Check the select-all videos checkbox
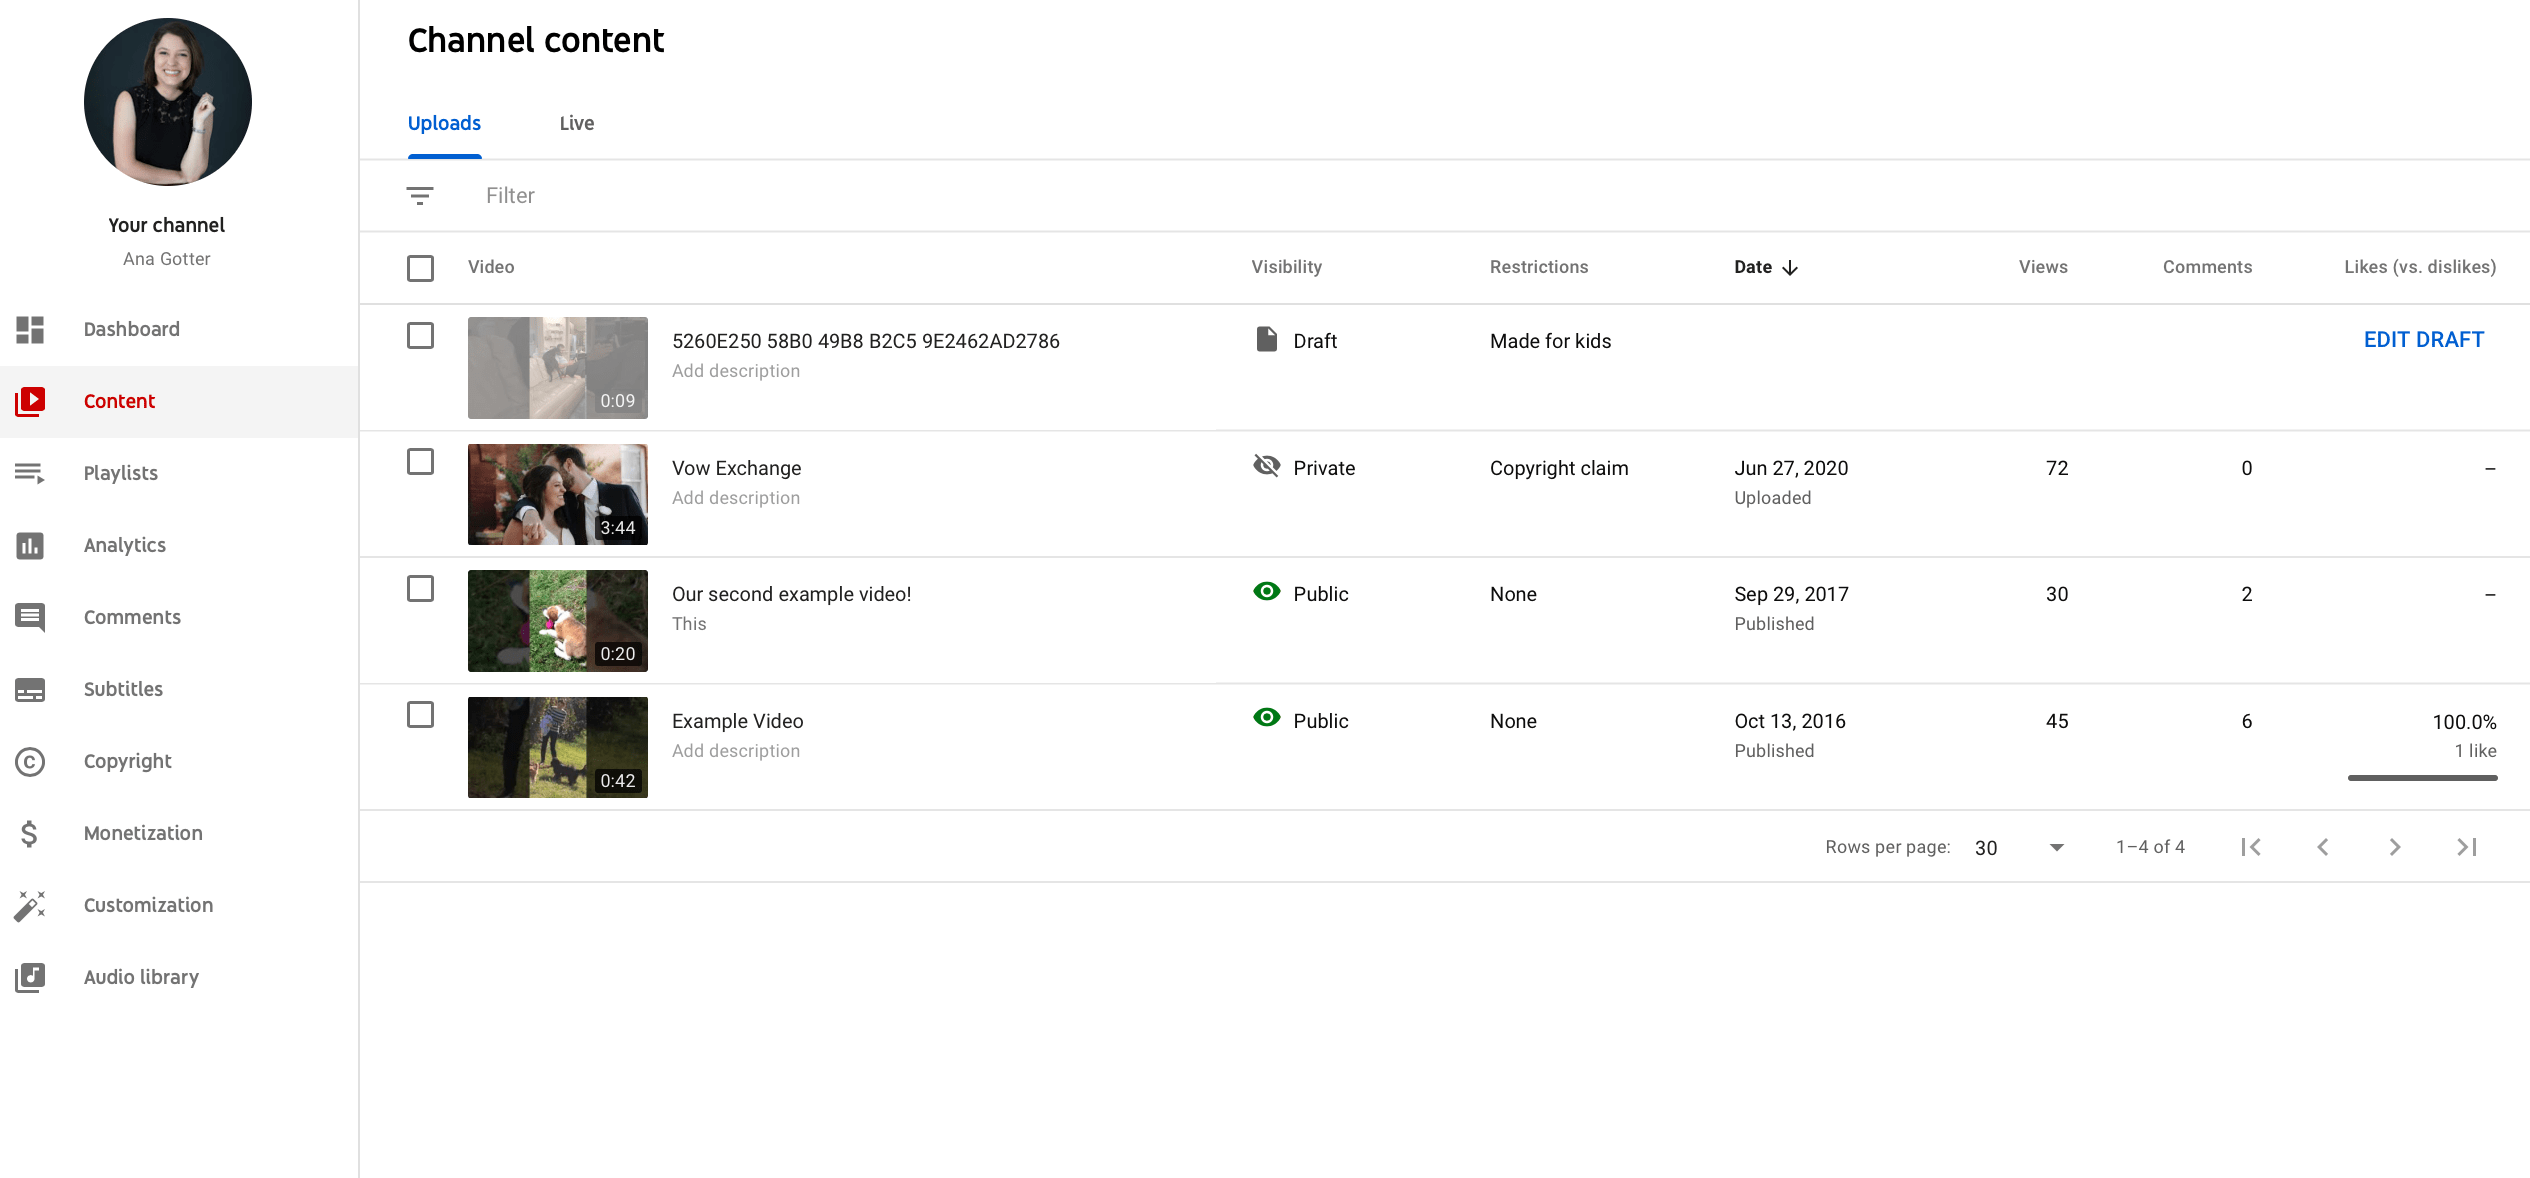The height and width of the screenshot is (1178, 2530). [x=420, y=268]
